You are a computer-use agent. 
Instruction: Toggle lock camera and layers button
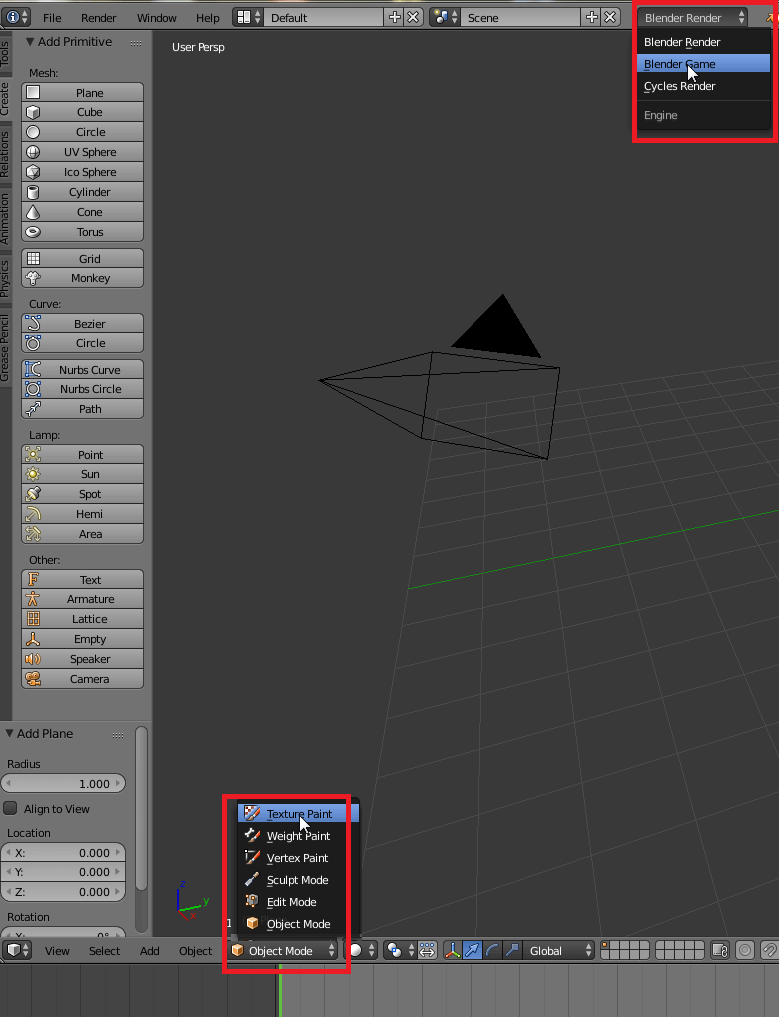click(720, 951)
